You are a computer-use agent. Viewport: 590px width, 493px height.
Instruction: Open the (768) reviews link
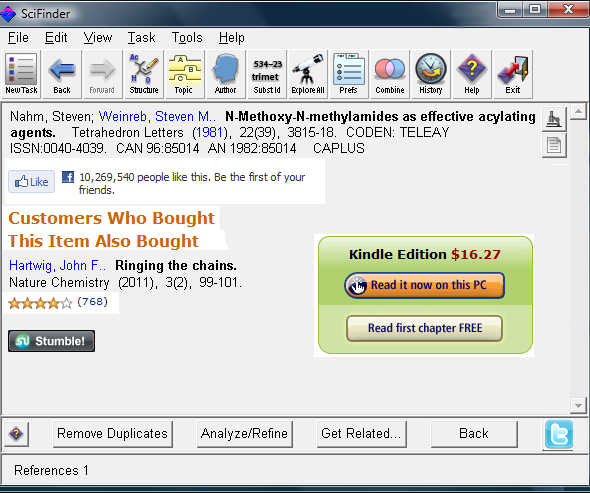[93, 302]
